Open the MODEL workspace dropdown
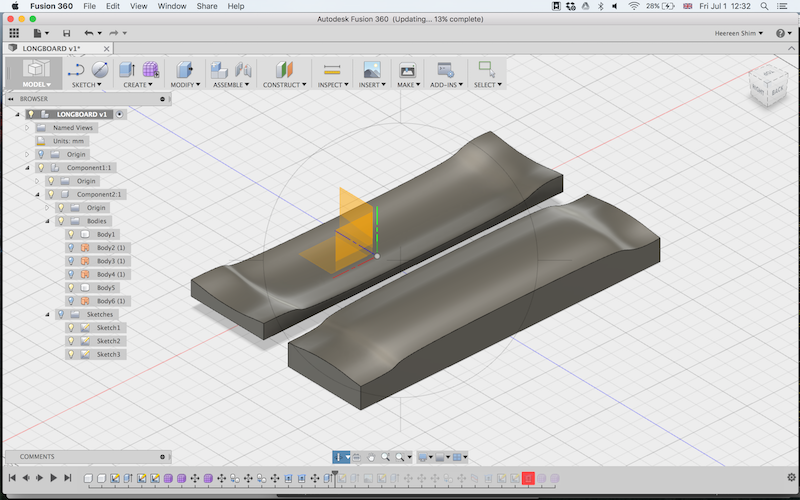This screenshot has height=500, width=800. pyautogui.click(x=36, y=85)
